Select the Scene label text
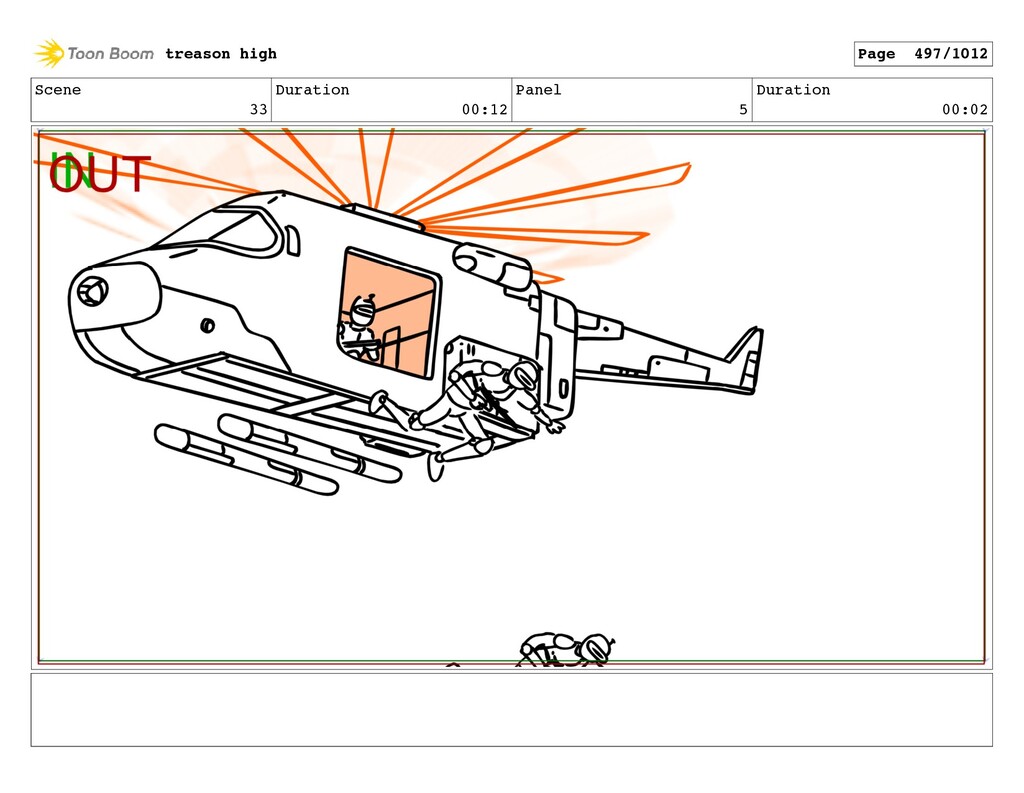 coord(58,90)
